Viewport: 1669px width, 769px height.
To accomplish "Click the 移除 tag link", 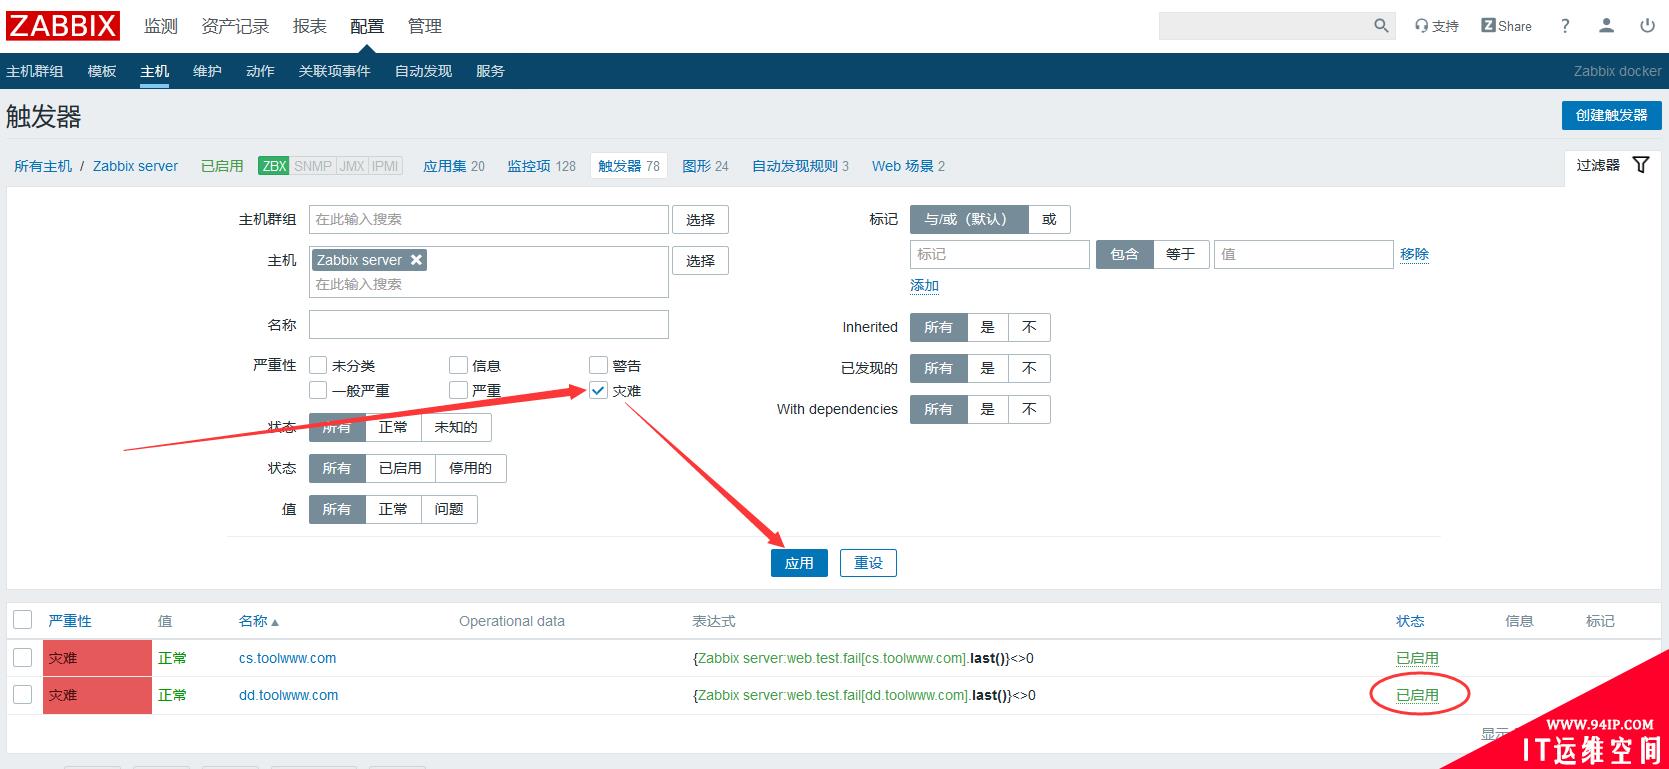I will [x=1414, y=254].
